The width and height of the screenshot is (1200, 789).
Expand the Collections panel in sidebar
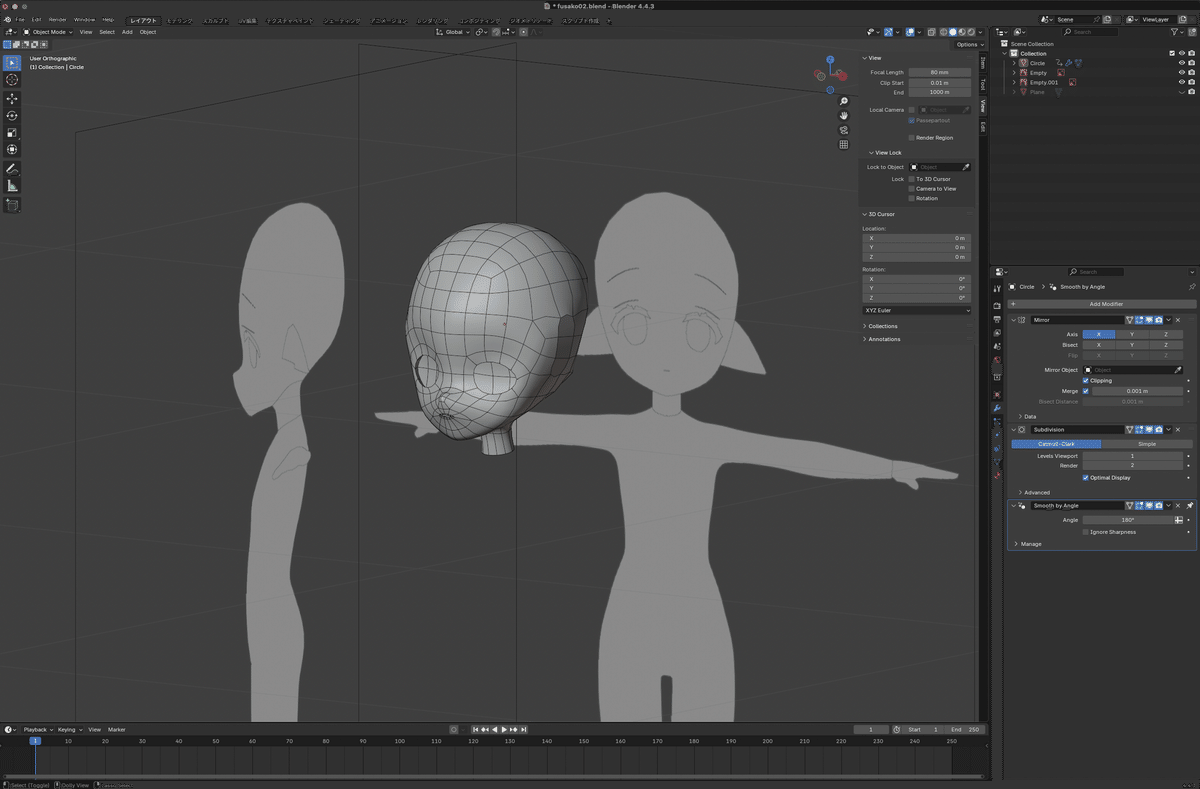tap(882, 326)
